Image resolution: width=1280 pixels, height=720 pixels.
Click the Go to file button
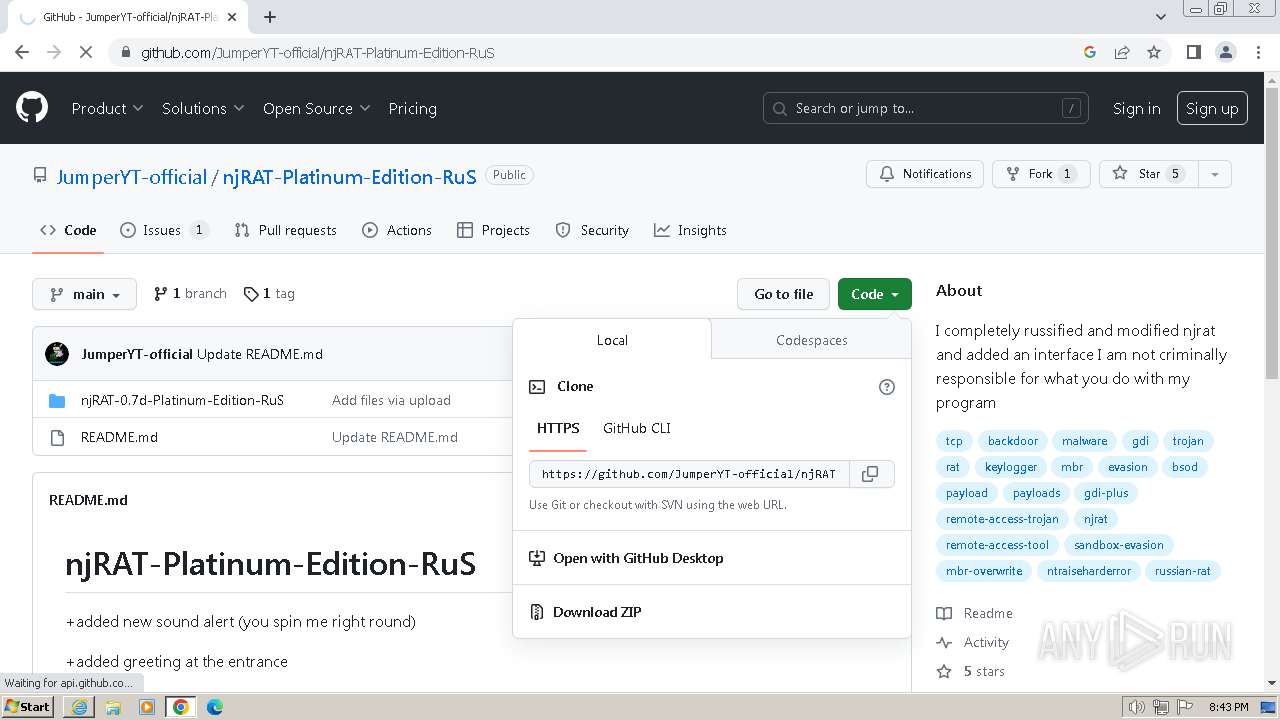(x=784, y=294)
